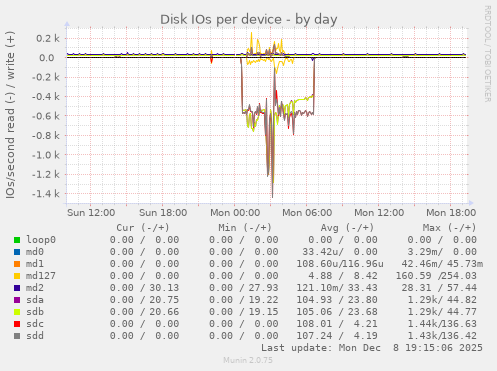
Task: Click the y-axis title IOs/second read / write
Action: coord(10,115)
